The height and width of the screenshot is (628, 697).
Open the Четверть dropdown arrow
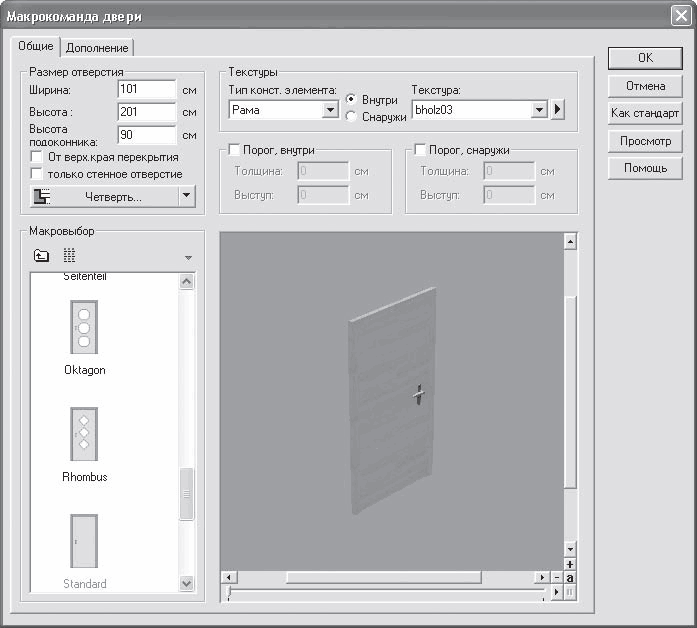point(186,197)
